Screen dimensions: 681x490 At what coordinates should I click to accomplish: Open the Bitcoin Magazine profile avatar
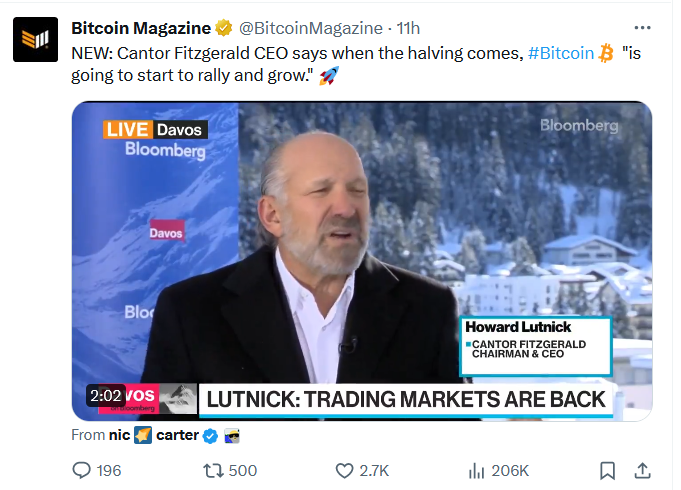(x=35, y=39)
